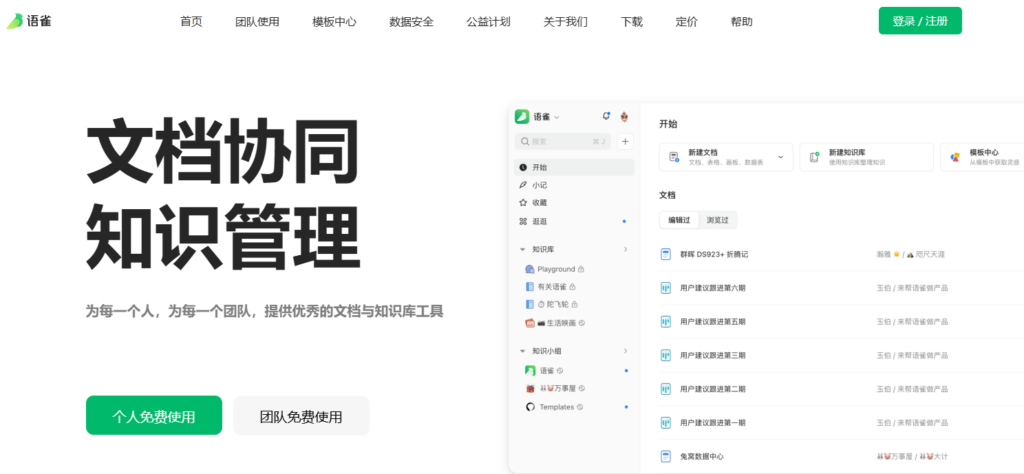This screenshot has height=474, width=1024.
Task: Select the clock icon for 开始
Action: point(523,167)
